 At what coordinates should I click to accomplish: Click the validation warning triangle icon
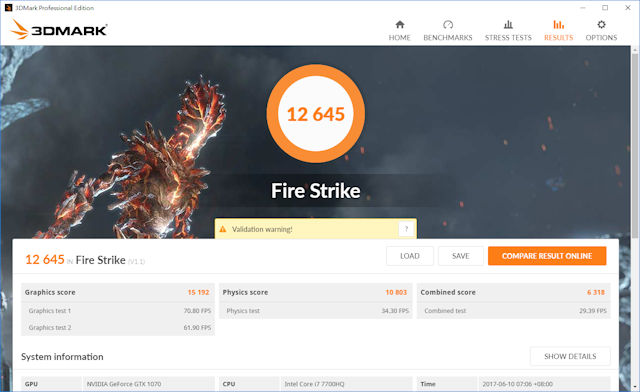pos(223,229)
